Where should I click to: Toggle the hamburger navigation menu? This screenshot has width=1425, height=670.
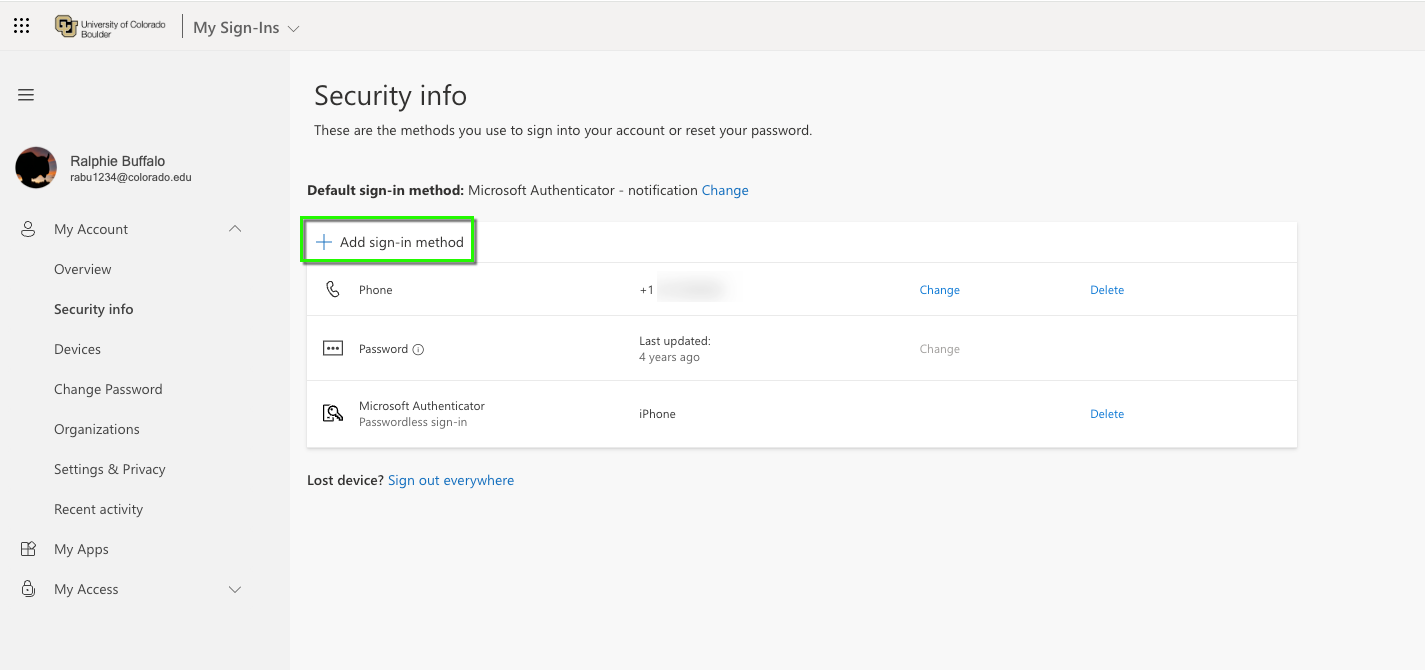pos(26,95)
